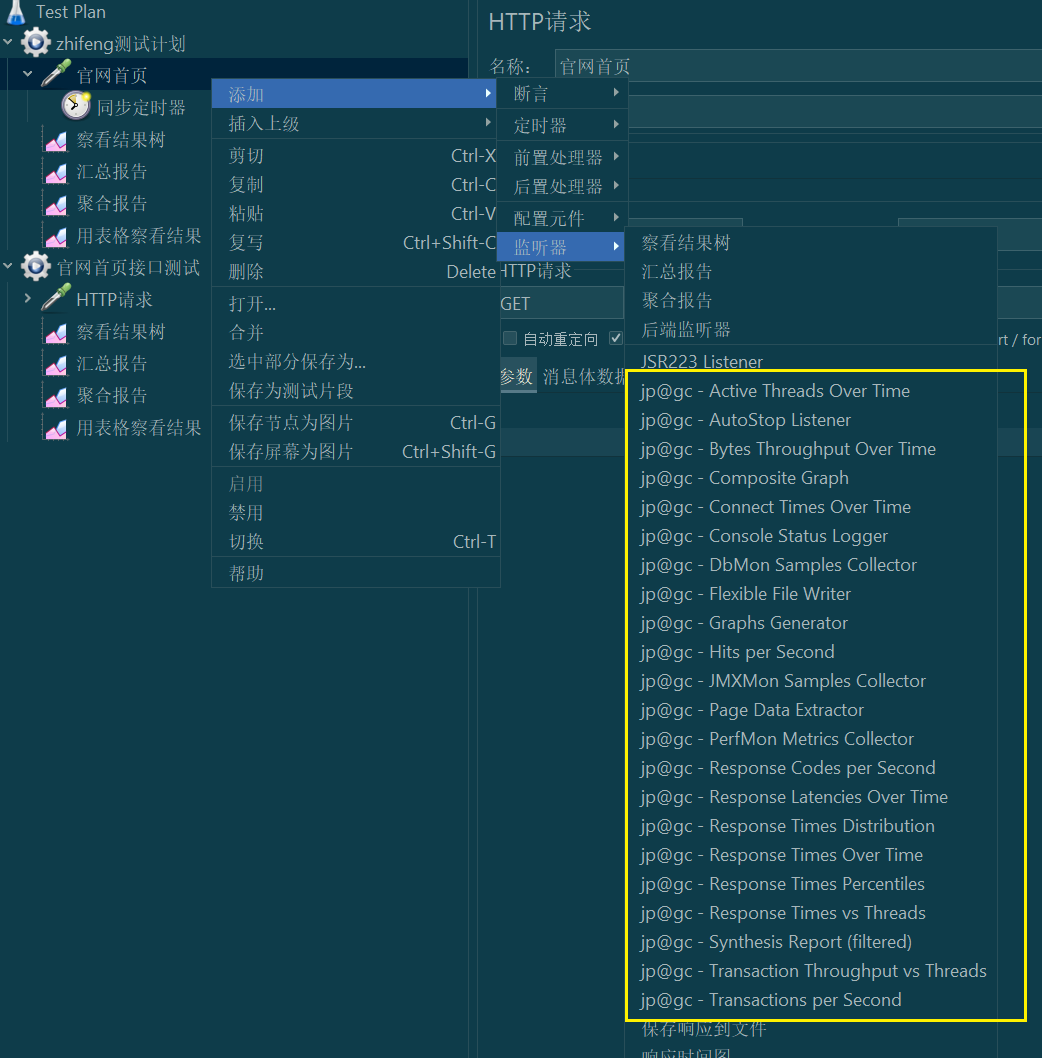Add jp@gc - AutoStop Listener
The height and width of the screenshot is (1058, 1042).
[811, 420]
